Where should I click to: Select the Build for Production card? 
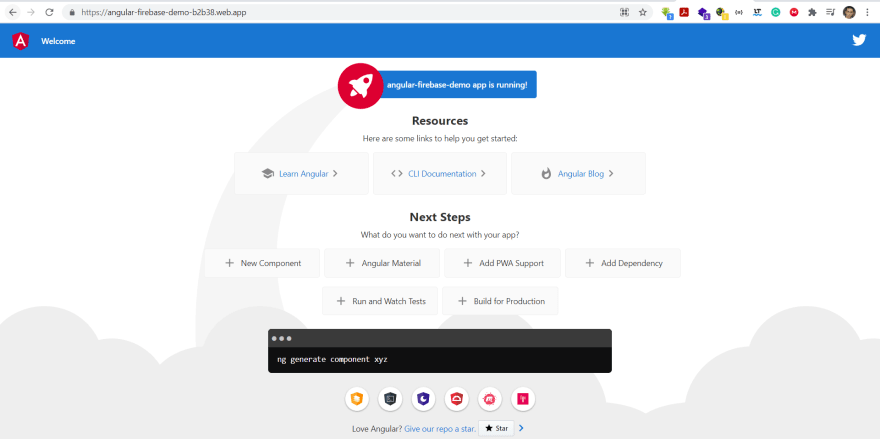500,301
